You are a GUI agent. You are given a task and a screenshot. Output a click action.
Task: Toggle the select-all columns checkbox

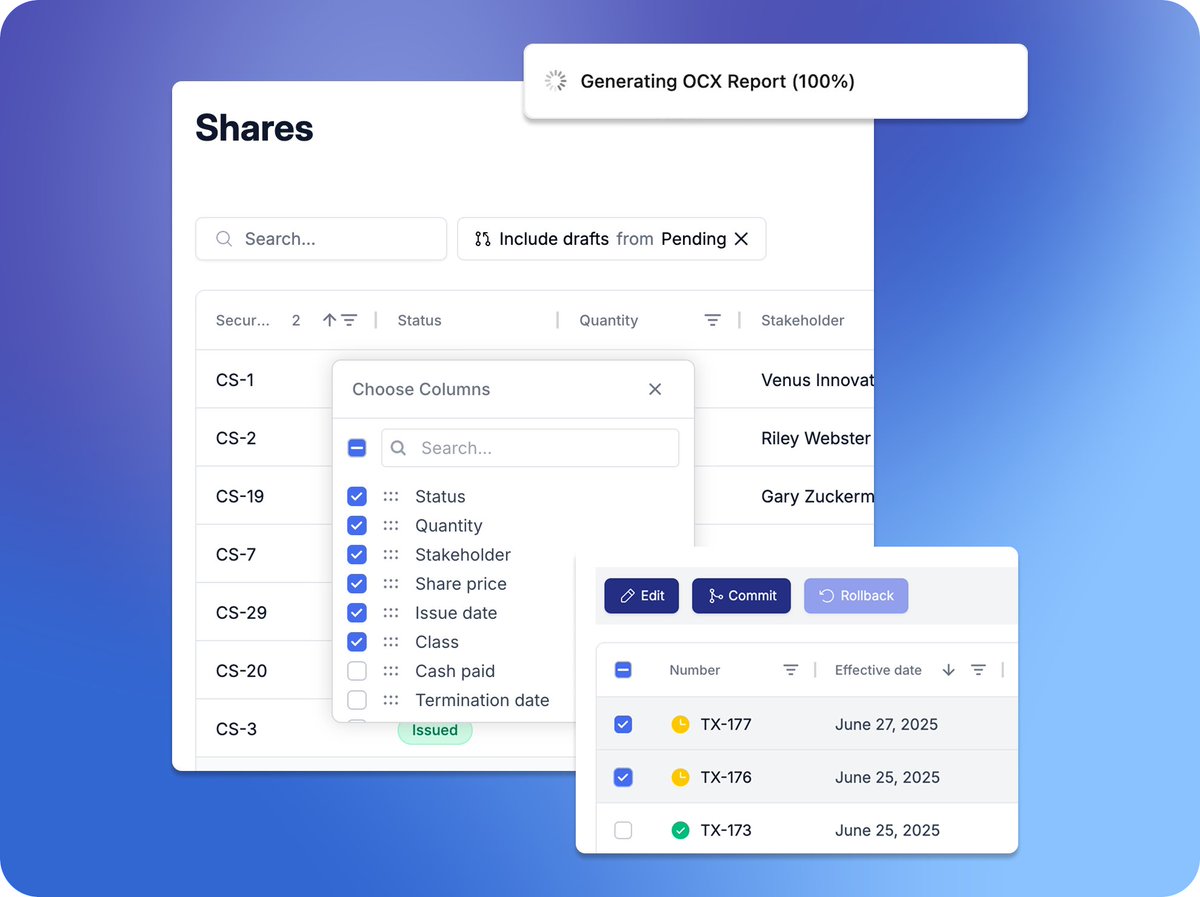(x=357, y=448)
